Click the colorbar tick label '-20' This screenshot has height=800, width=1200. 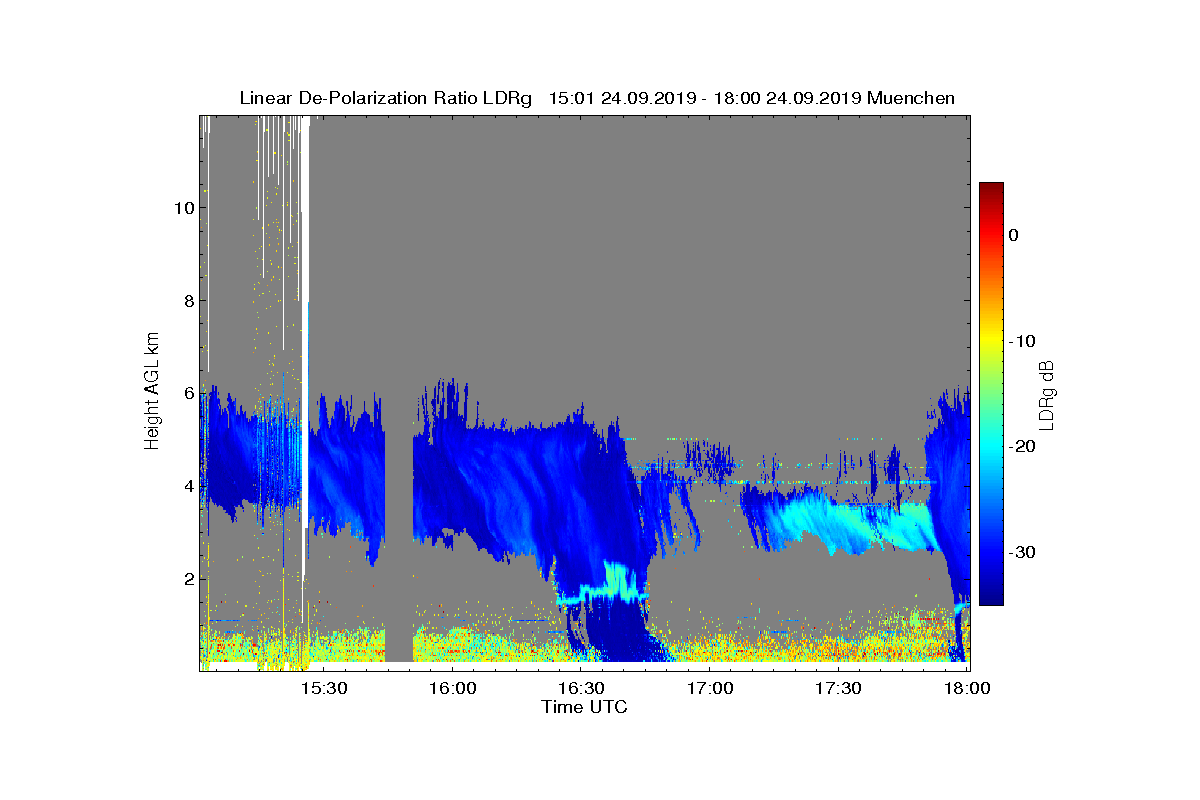click(1021, 447)
